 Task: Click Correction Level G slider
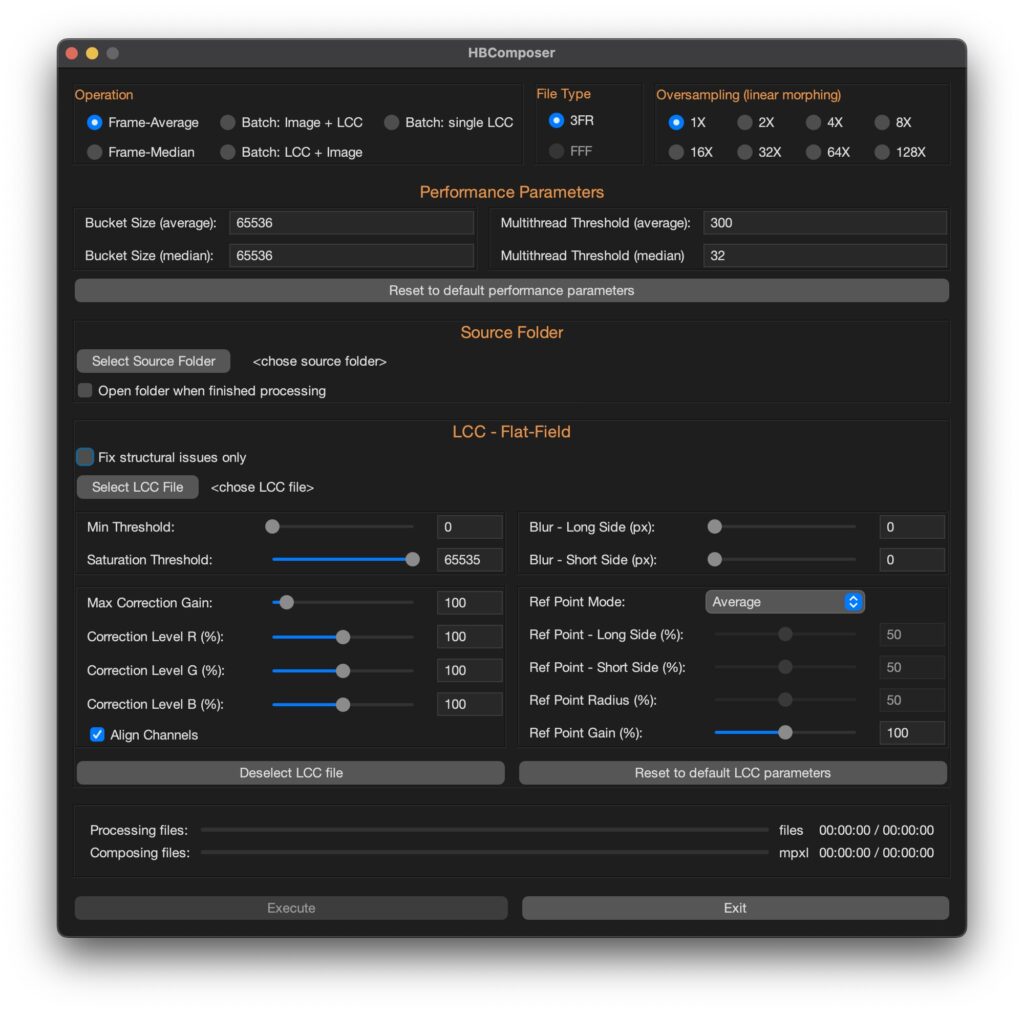[x=343, y=671]
